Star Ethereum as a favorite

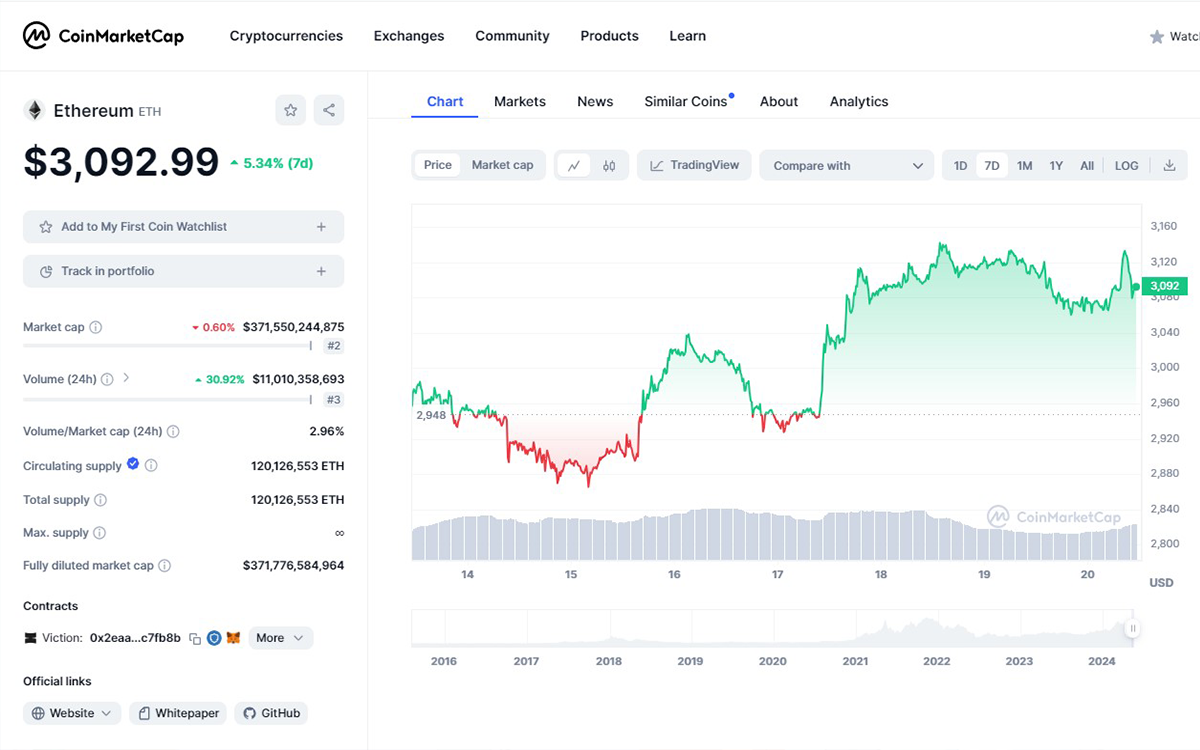click(x=291, y=110)
